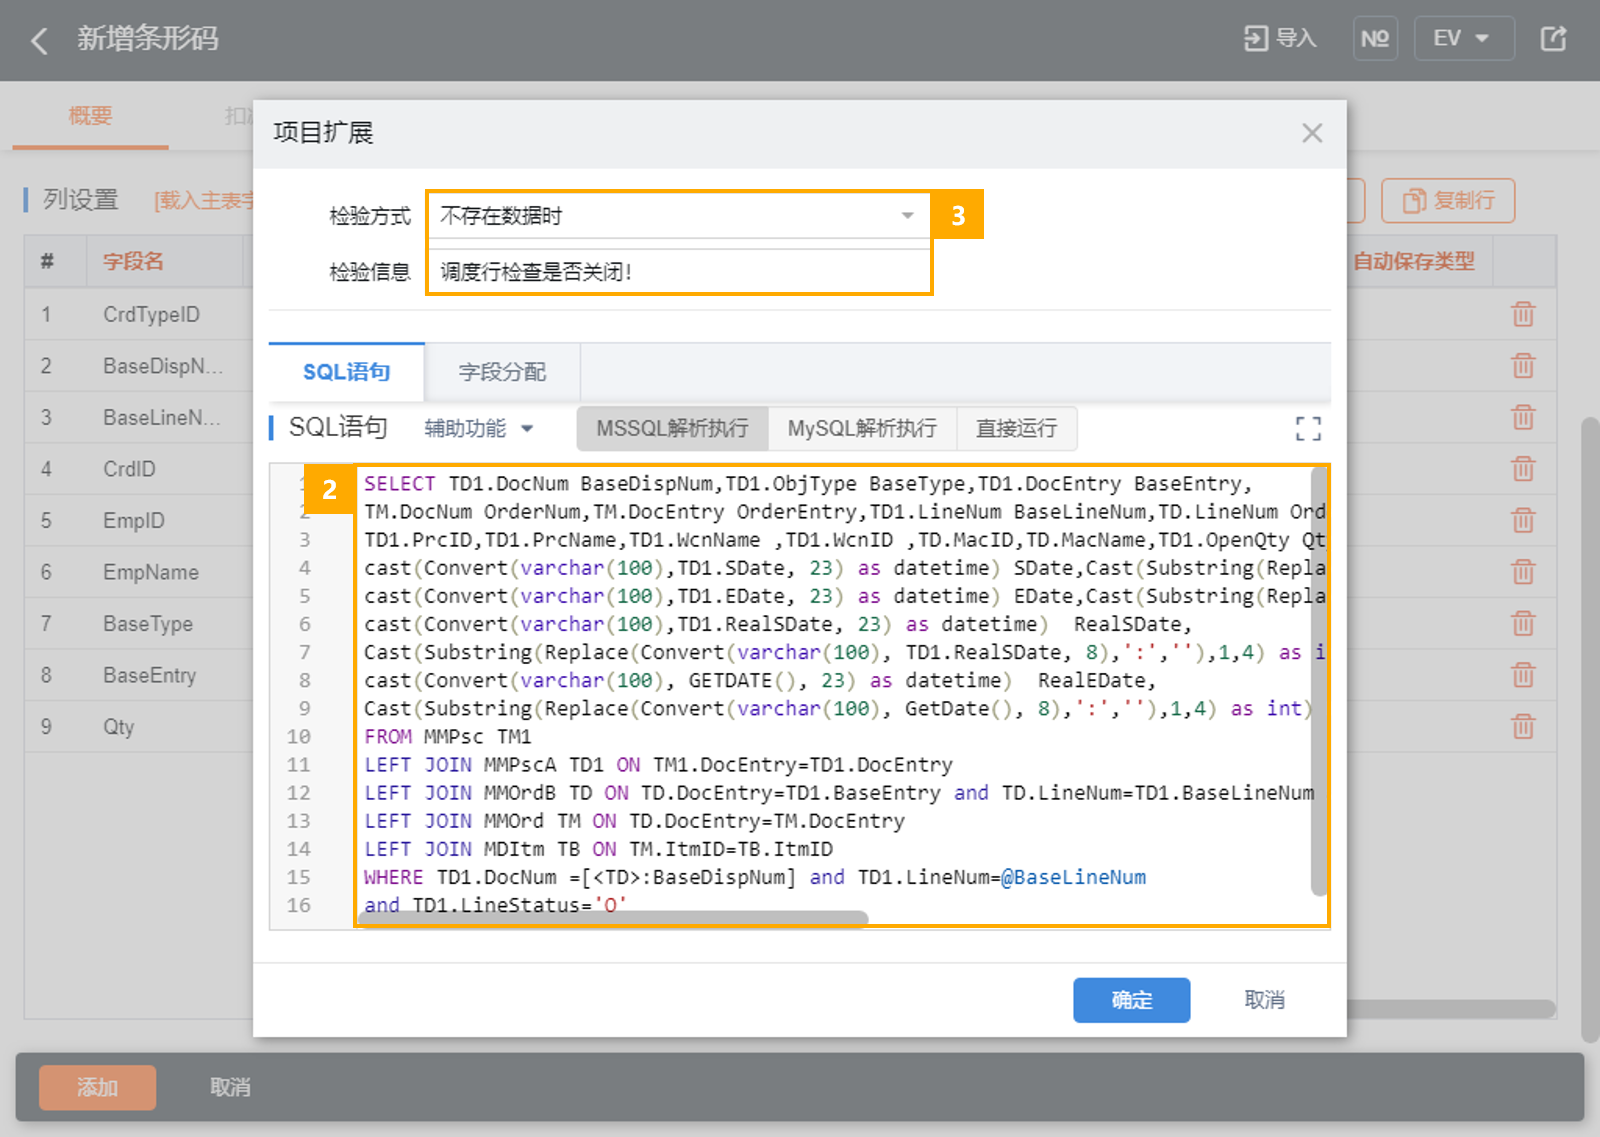Select the BaseDispN... field cell
Screen dimensions: 1600x1137
[x=163, y=366]
